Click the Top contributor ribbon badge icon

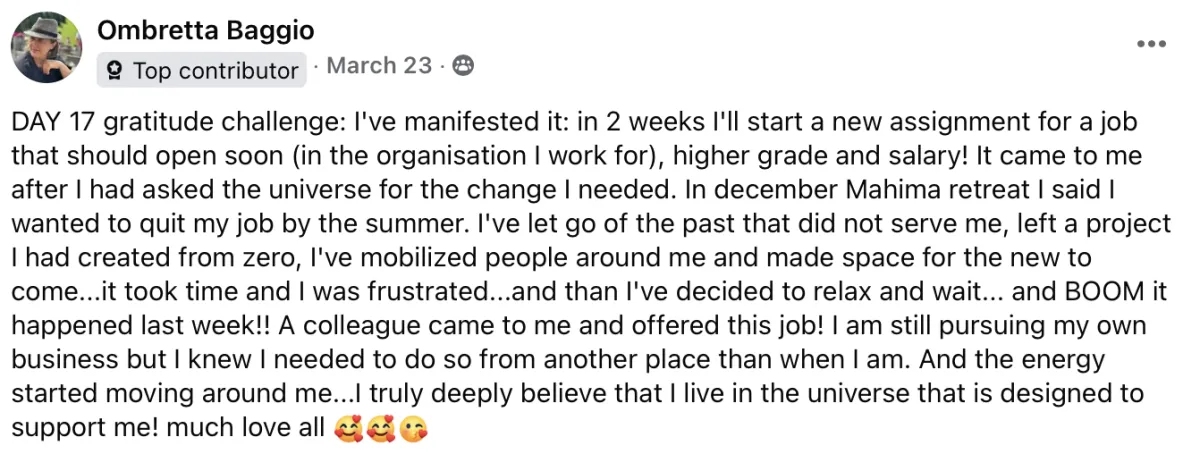tap(115, 71)
